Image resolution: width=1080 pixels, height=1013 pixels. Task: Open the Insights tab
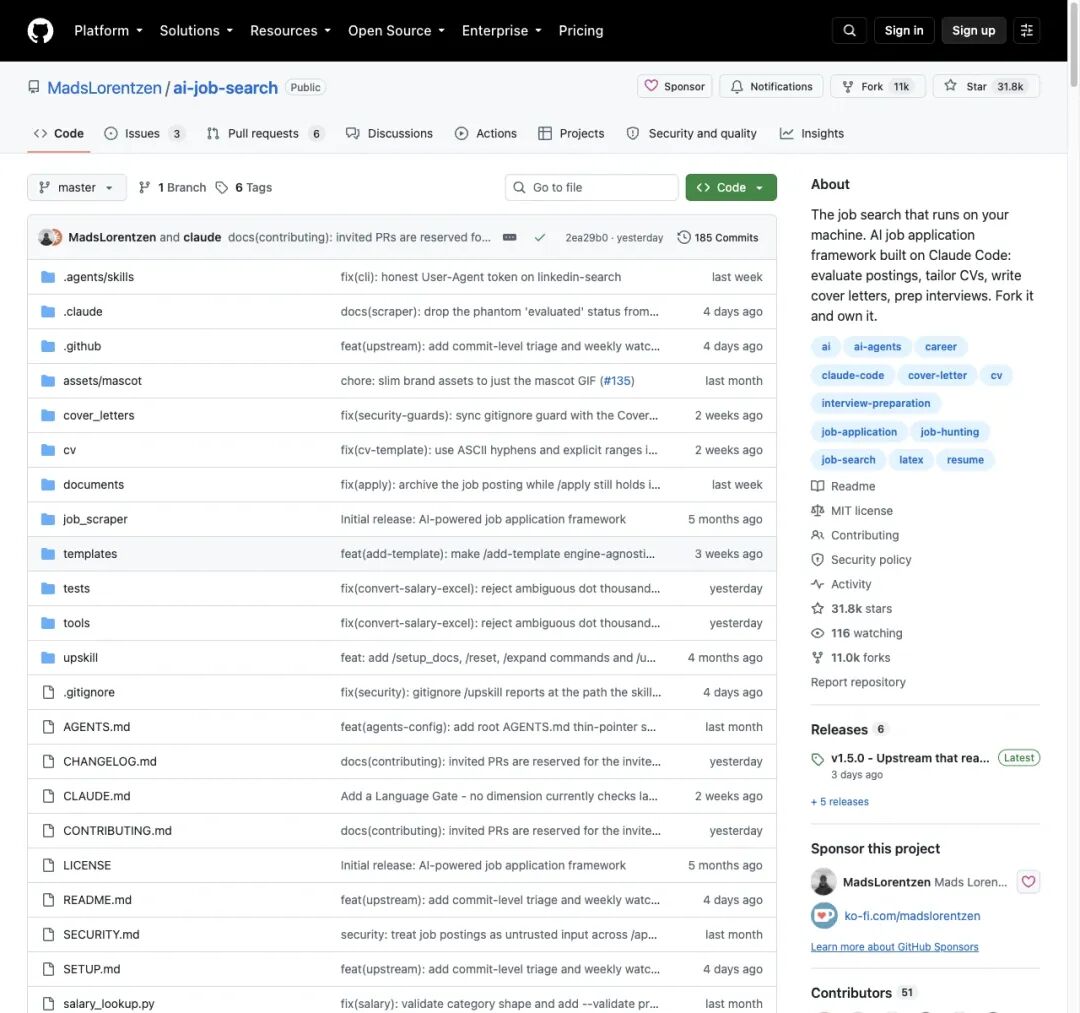811,134
